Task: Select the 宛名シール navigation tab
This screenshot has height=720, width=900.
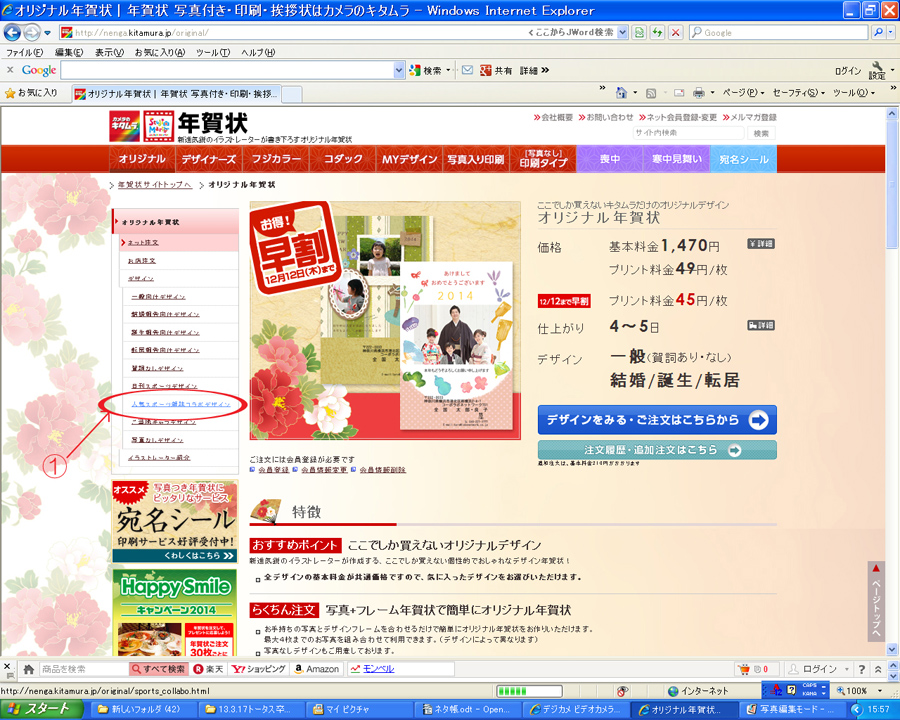Action: [743, 159]
